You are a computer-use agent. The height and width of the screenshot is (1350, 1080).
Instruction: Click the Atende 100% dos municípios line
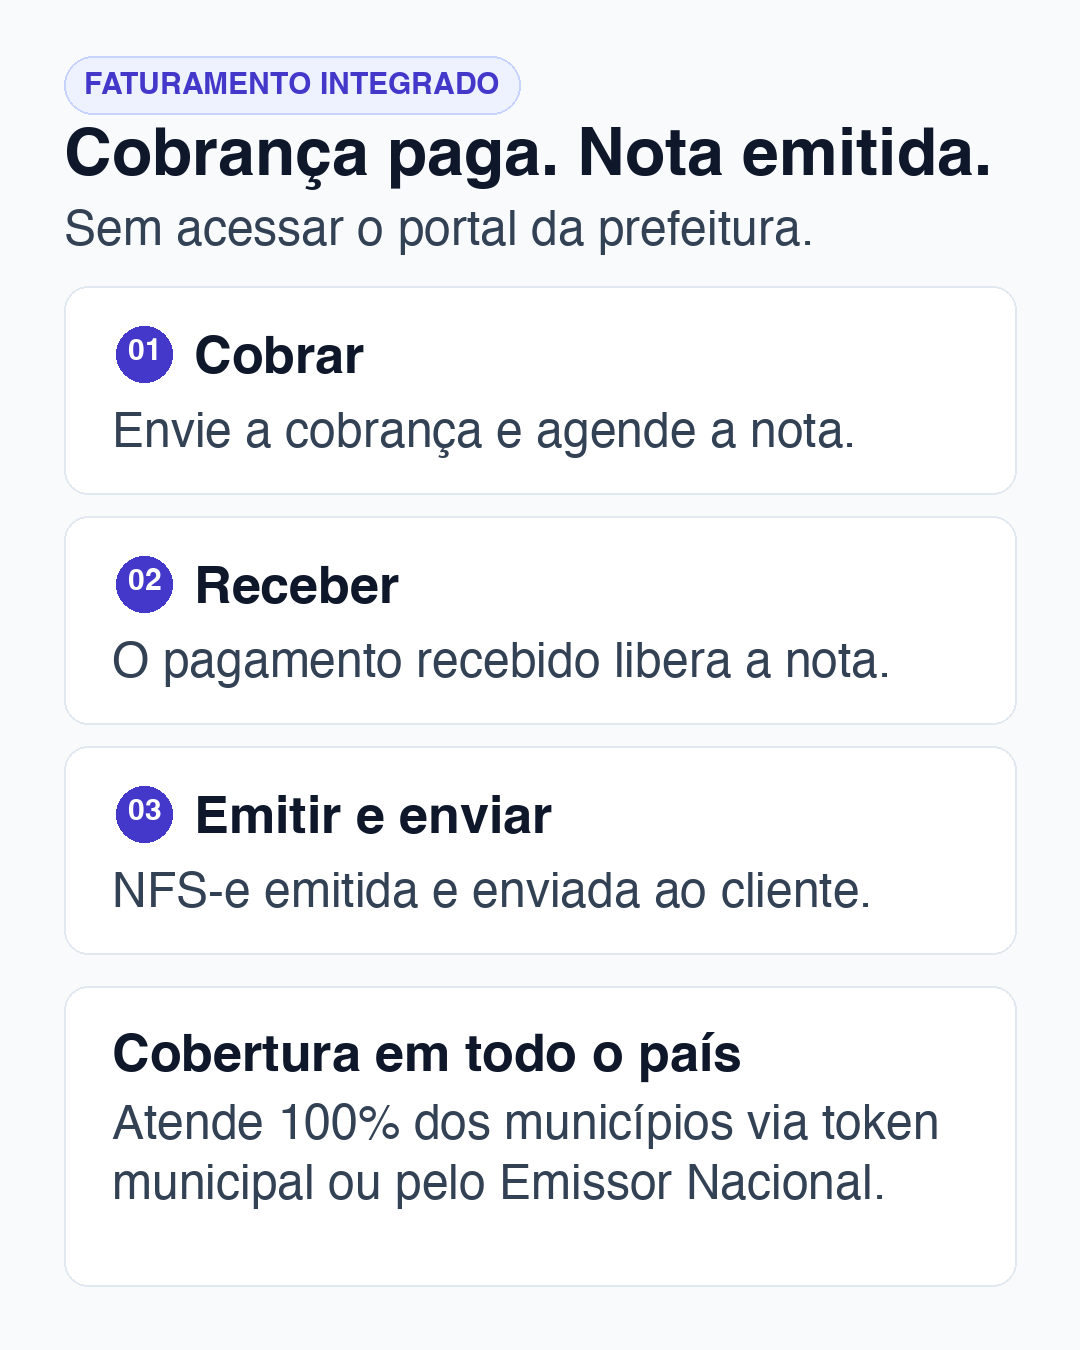526,1123
